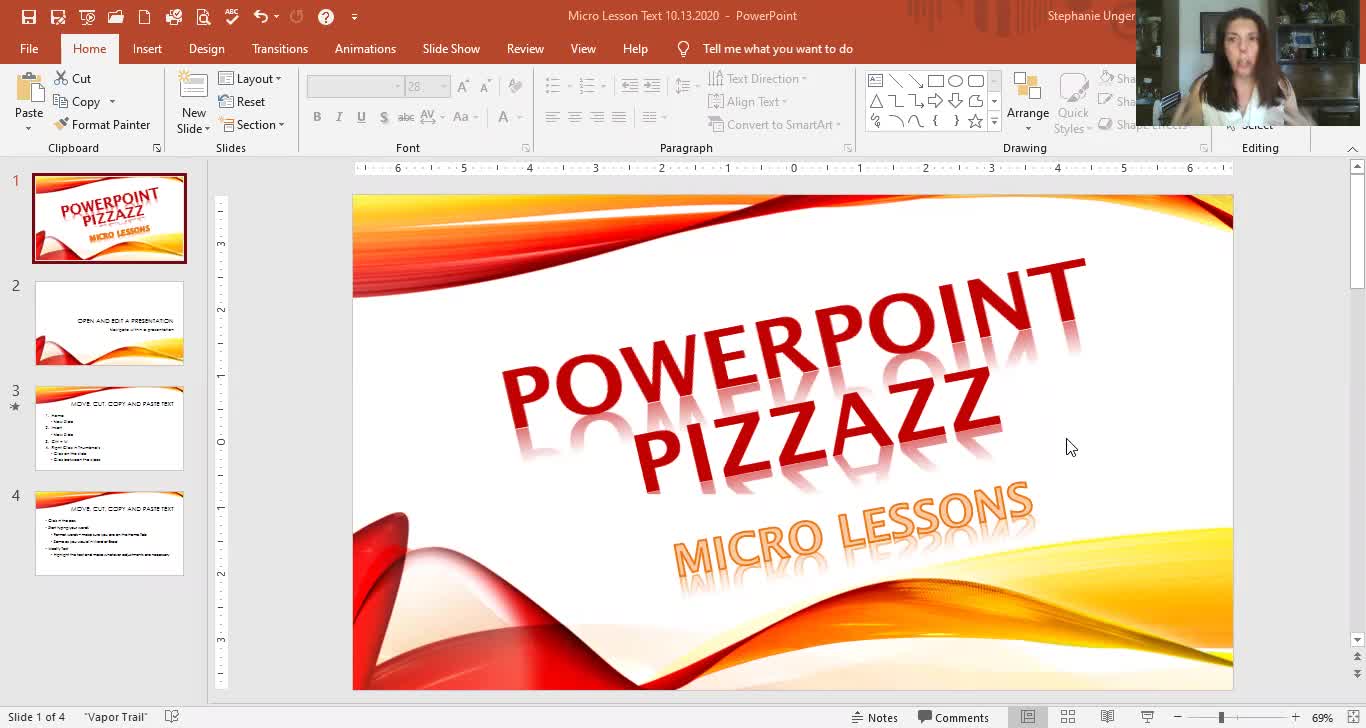Switch to the Animations tab
The height and width of the screenshot is (728, 1366).
tap(365, 48)
